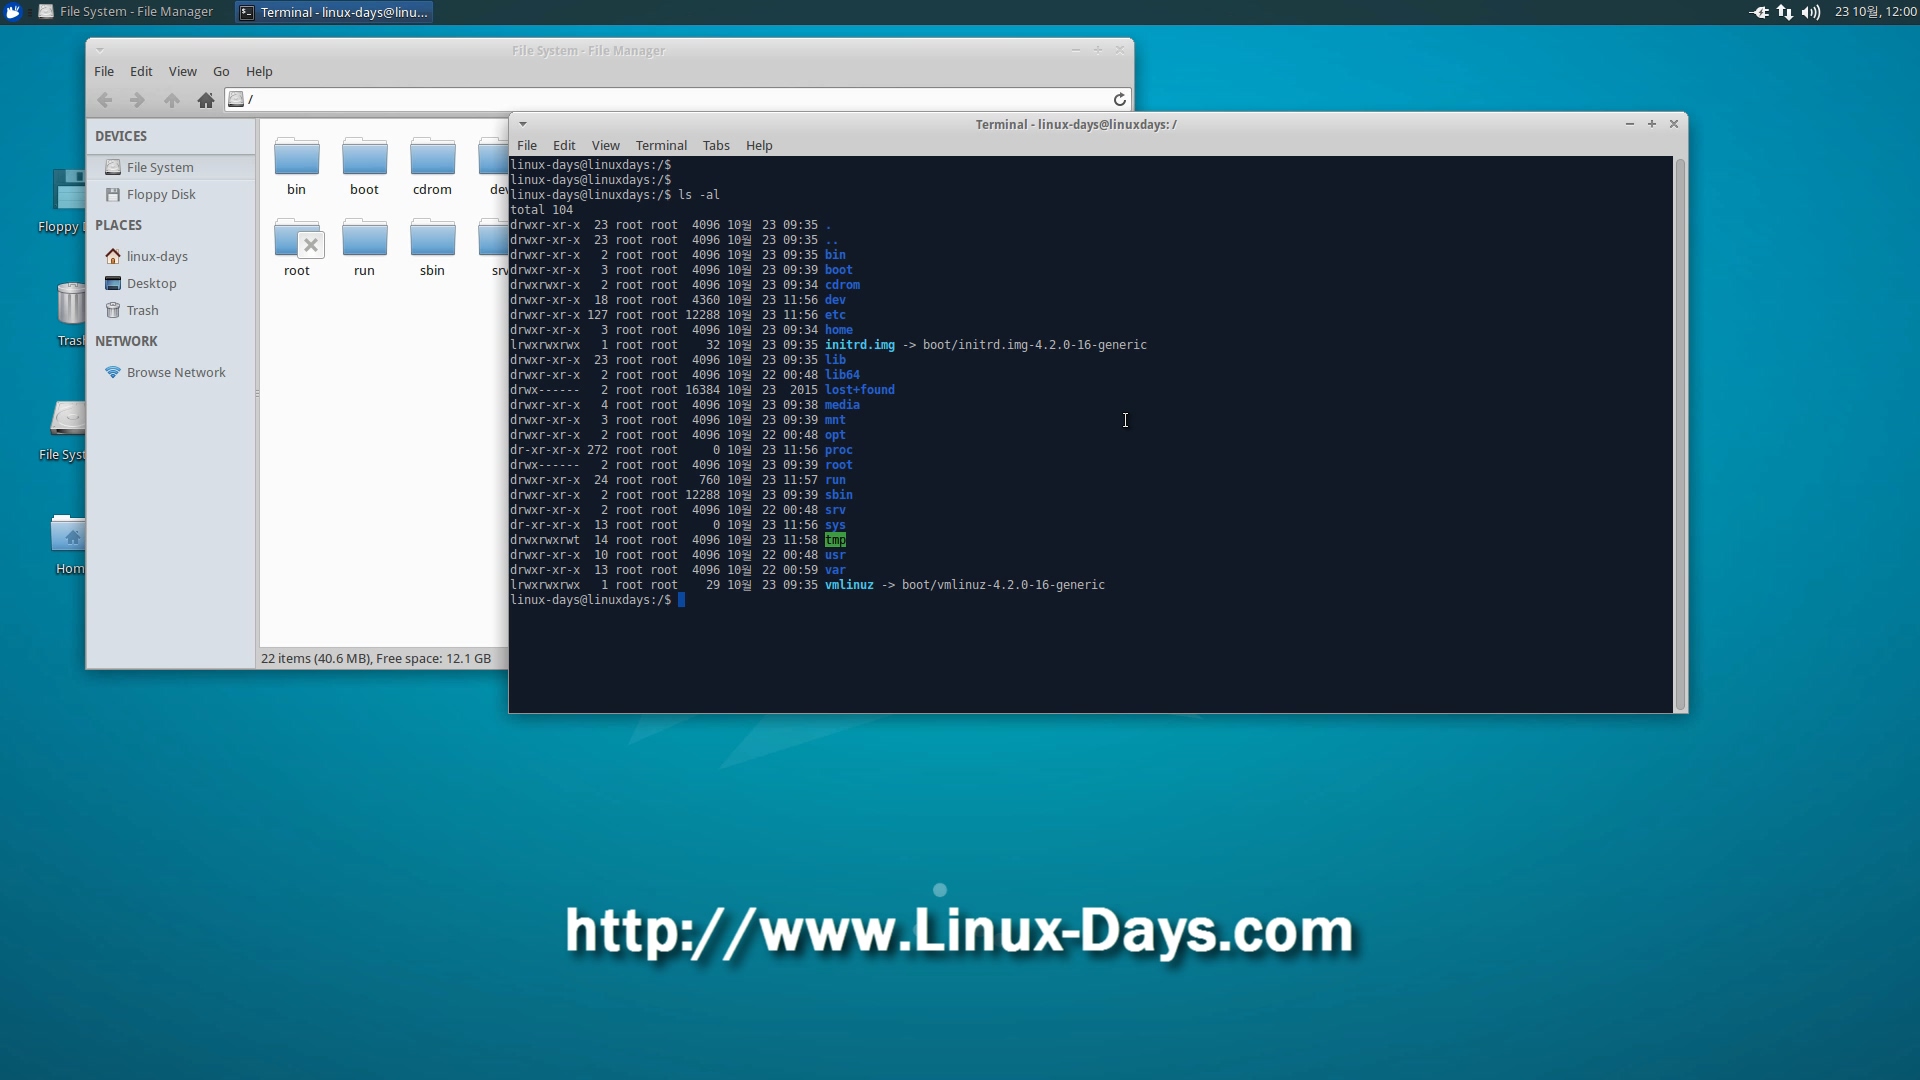The height and width of the screenshot is (1080, 1920).
Task: Click the forward arrow in File Manager
Action: click(138, 100)
